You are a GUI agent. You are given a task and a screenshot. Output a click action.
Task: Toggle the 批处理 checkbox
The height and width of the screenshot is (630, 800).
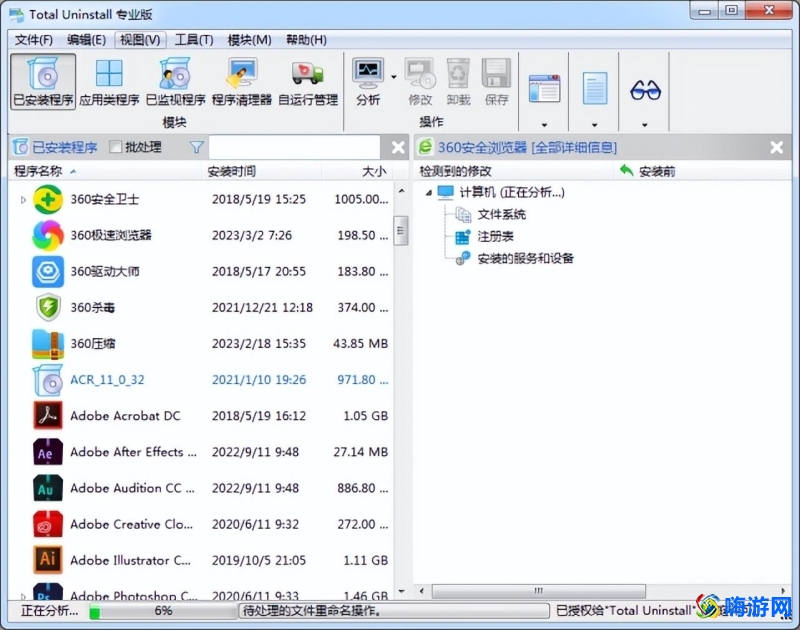click(x=116, y=147)
